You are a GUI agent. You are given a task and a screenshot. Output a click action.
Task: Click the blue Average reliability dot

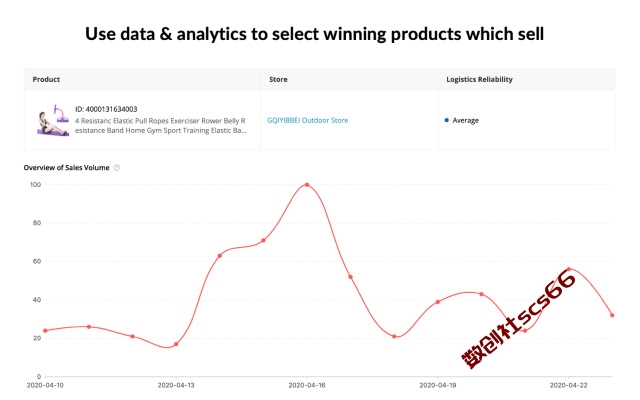pos(447,120)
